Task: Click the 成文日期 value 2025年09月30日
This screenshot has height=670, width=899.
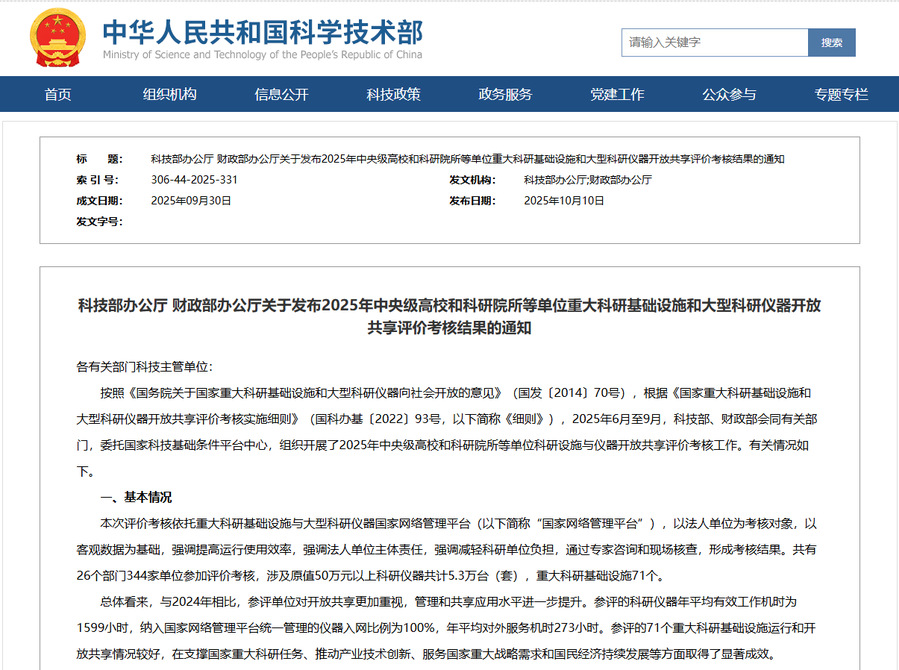Action: (191, 200)
